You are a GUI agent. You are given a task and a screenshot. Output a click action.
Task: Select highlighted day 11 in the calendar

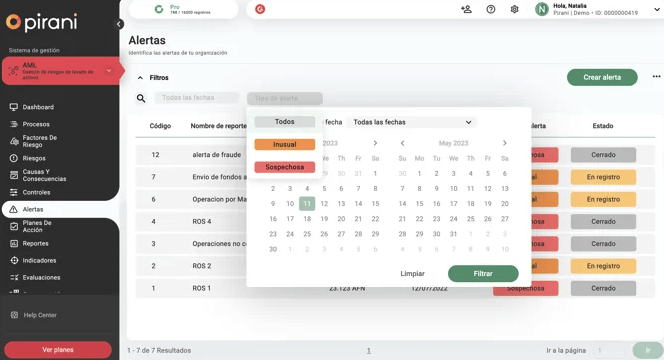coord(307,204)
